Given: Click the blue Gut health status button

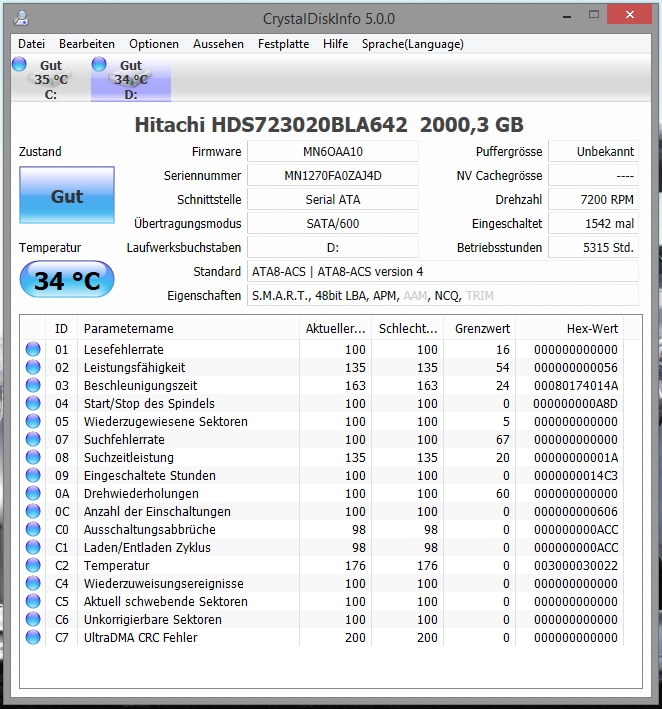Looking at the screenshot, I should tap(67, 195).
